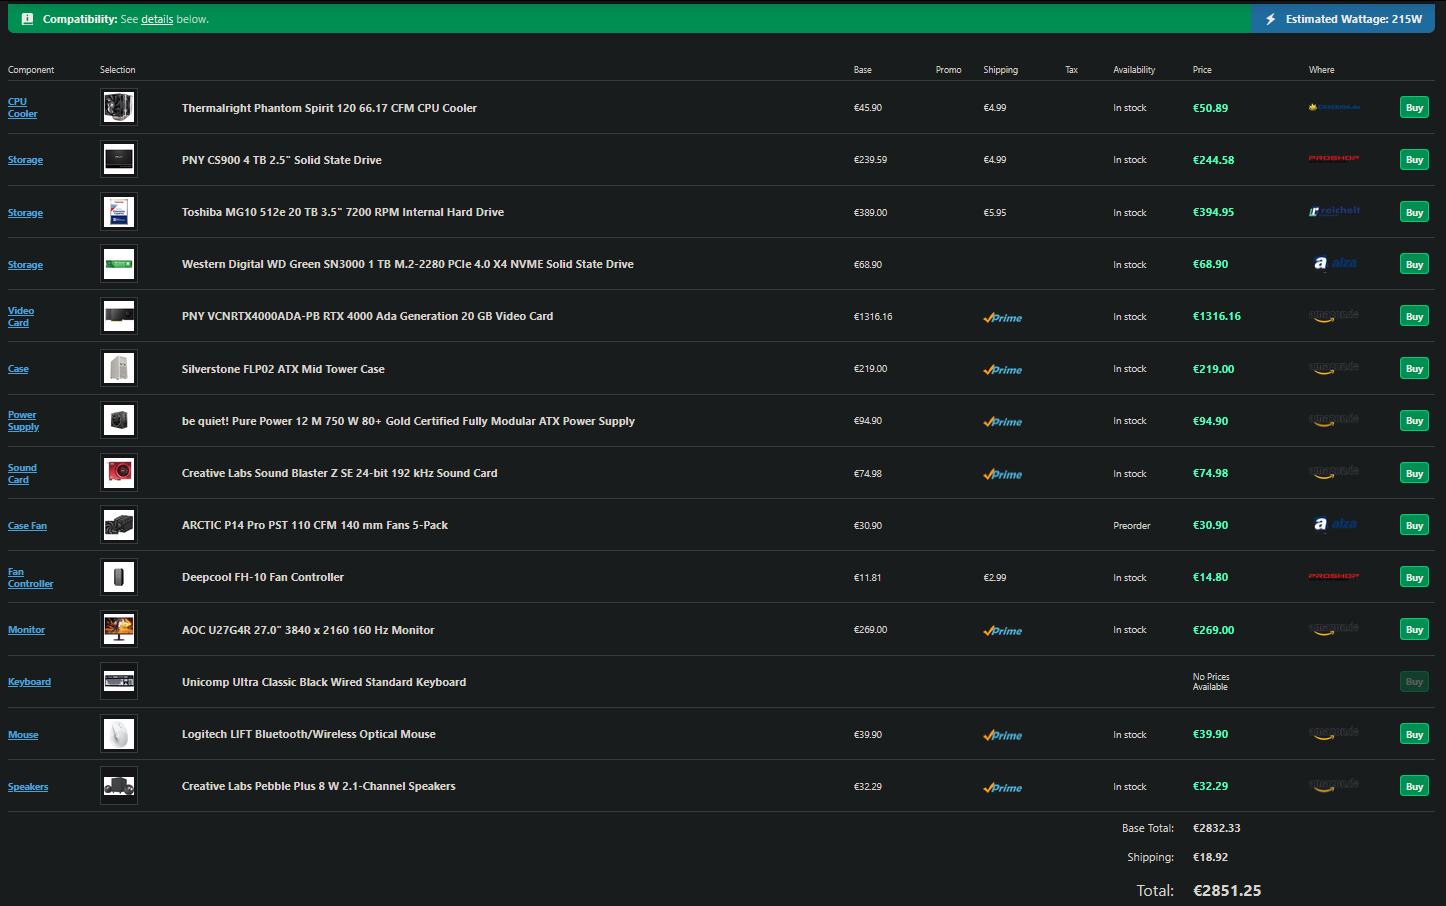Viewport: 1446px width, 906px height.
Task: Open the Logitech LIFT mouse thumbnail
Action: pyautogui.click(x=119, y=734)
